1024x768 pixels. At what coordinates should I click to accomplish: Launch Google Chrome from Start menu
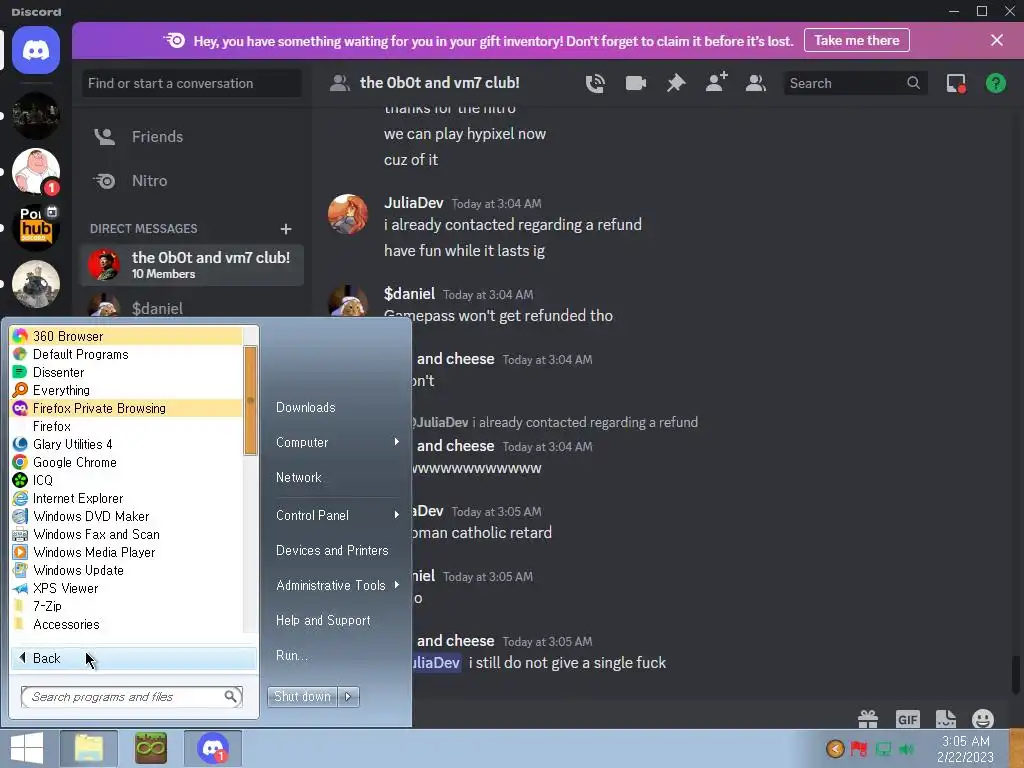[126, 462]
